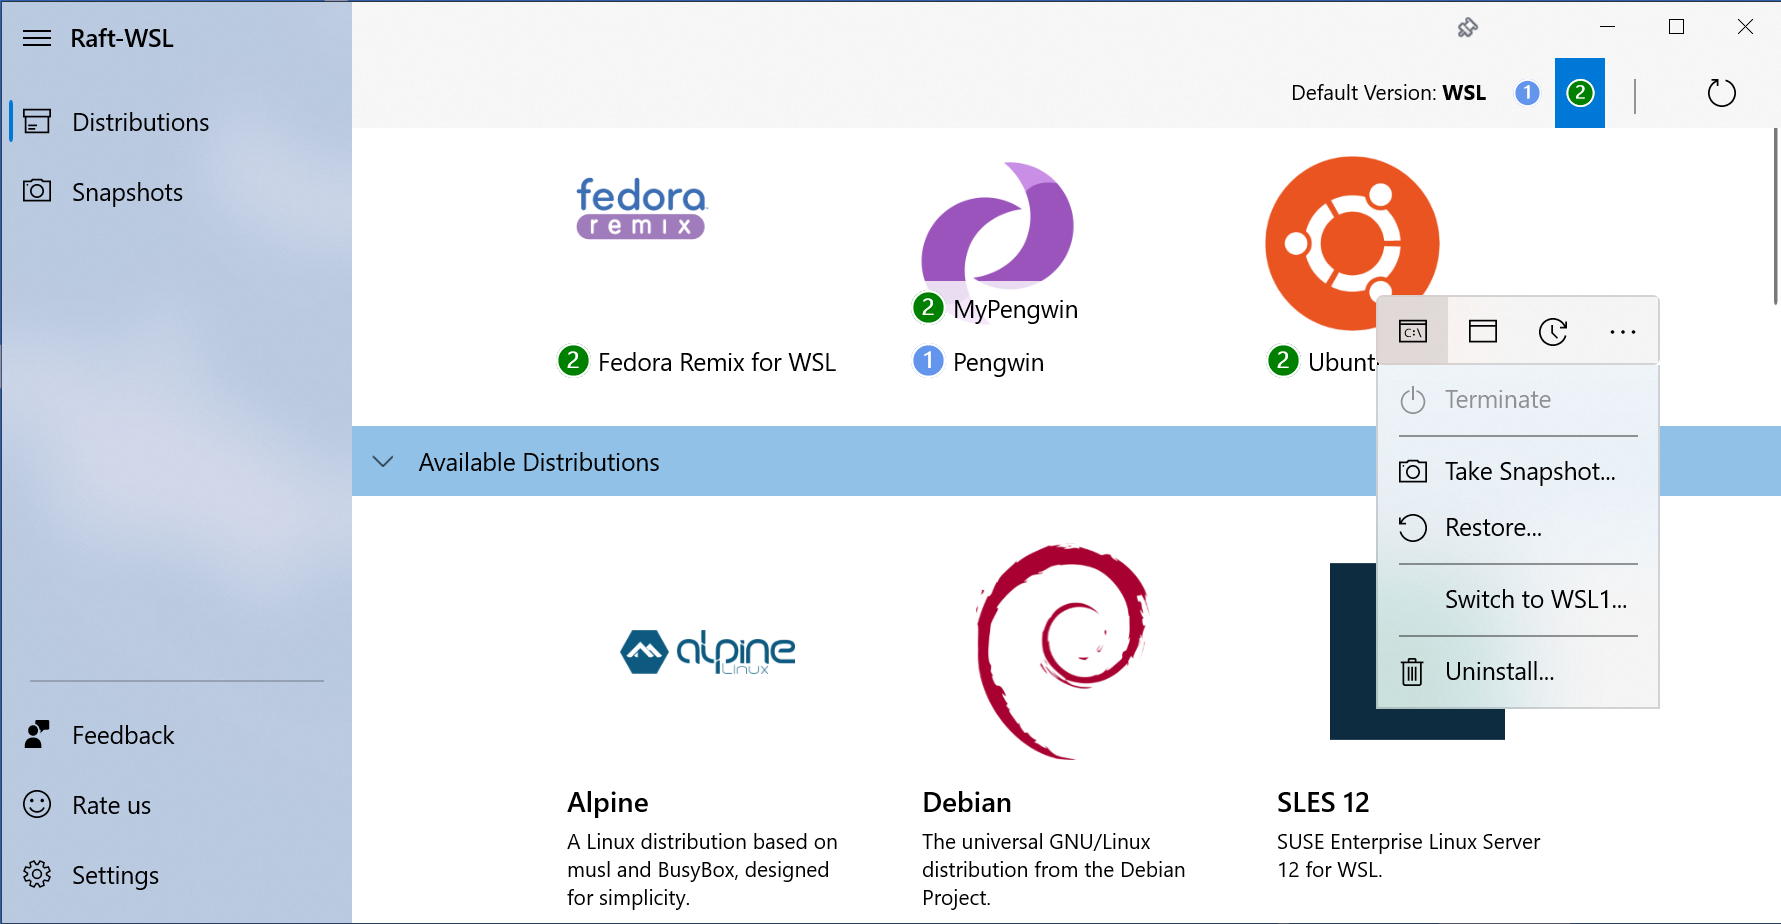1781x924 pixels.
Task: Click Take Snapshot for Ubuntu
Action: pos(1528,470)
